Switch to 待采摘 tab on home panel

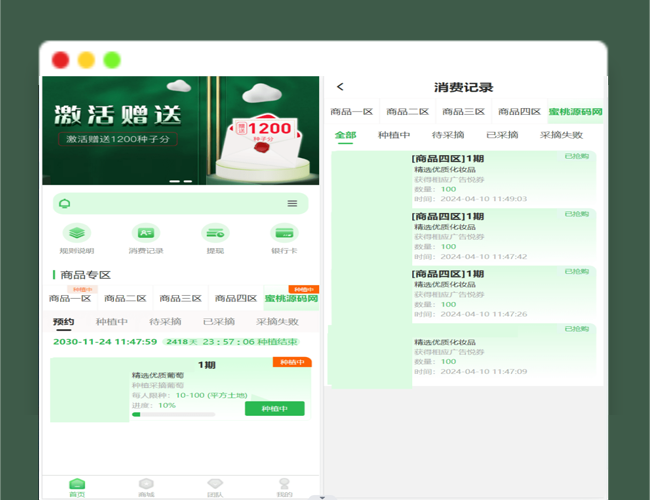click(x=165, y=322)
